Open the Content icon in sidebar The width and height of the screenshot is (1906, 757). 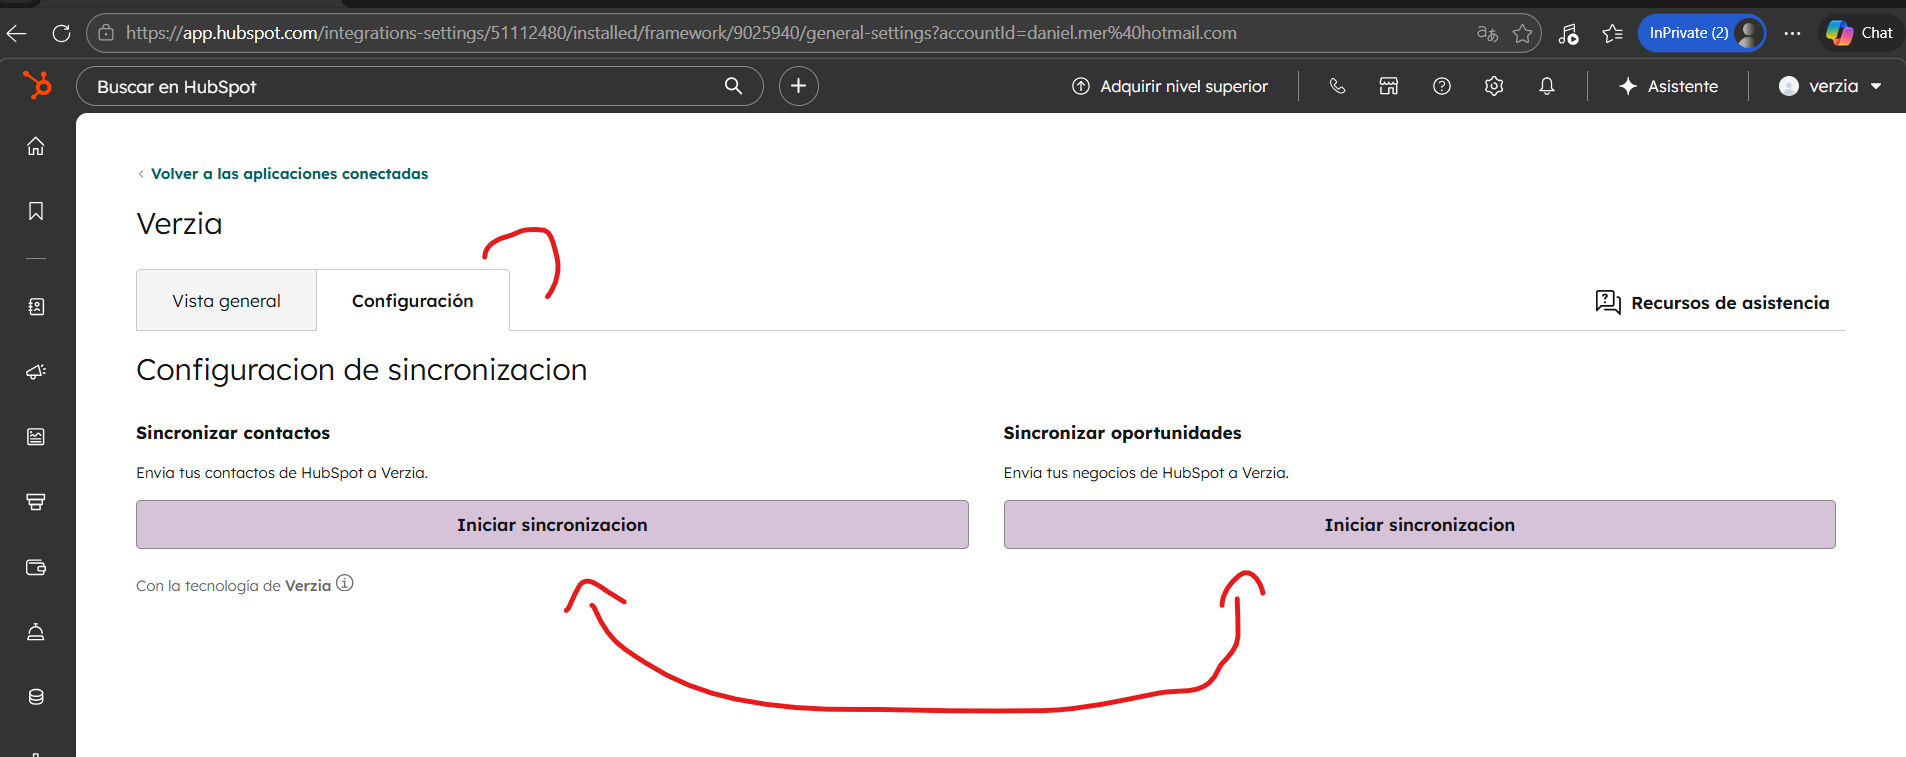click(x=36, y=437)
